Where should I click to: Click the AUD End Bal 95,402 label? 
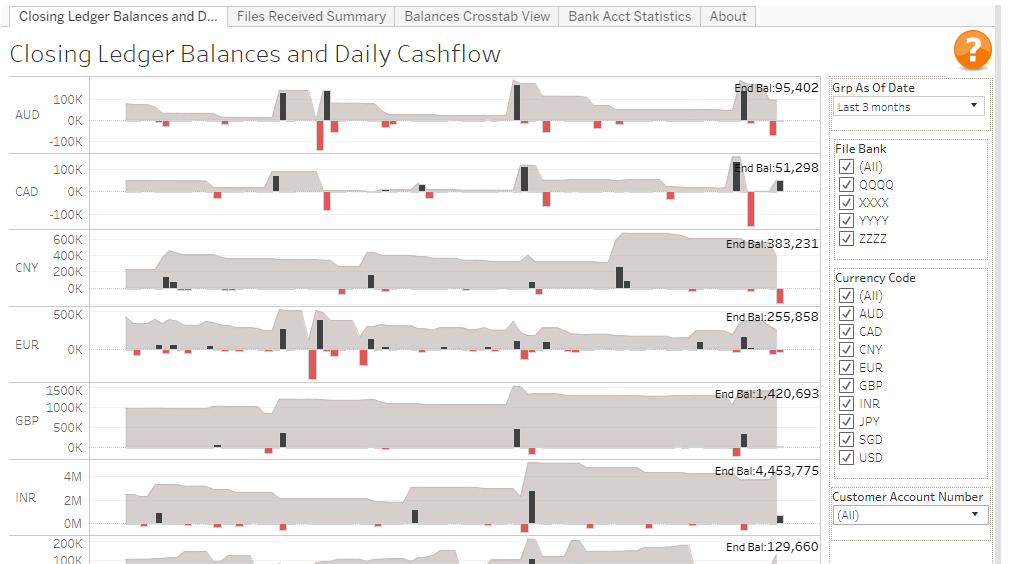(777, 88)
